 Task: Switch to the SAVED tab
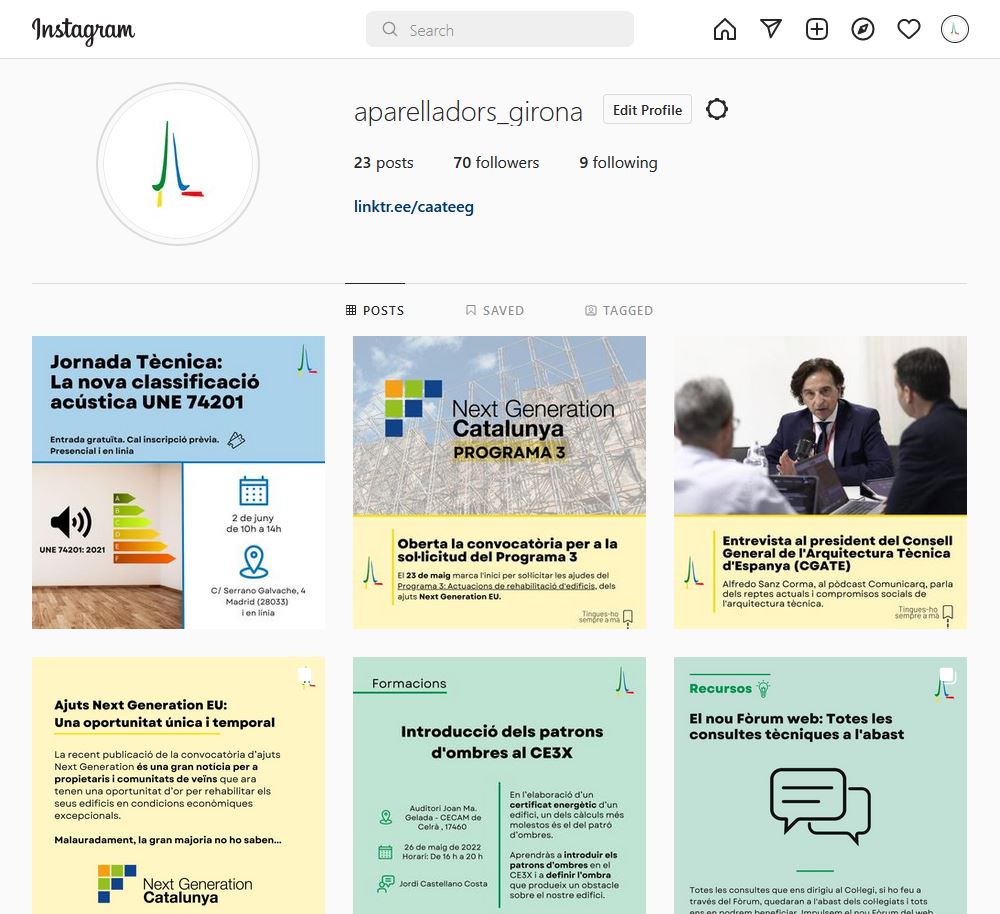(495, 311)
